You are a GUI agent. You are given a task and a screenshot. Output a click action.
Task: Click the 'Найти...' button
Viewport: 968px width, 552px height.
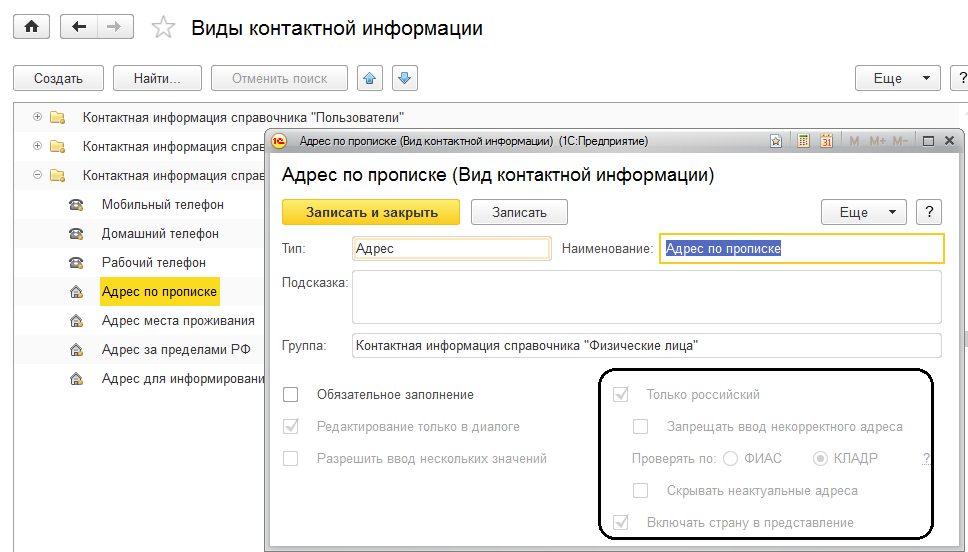[x=157, y=78]
